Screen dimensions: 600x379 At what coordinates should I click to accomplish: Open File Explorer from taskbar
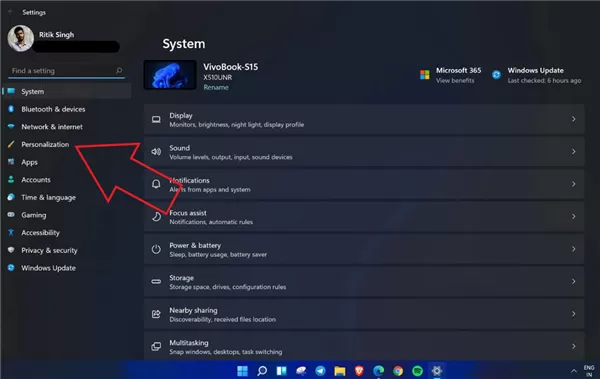[x=339, y=371]
